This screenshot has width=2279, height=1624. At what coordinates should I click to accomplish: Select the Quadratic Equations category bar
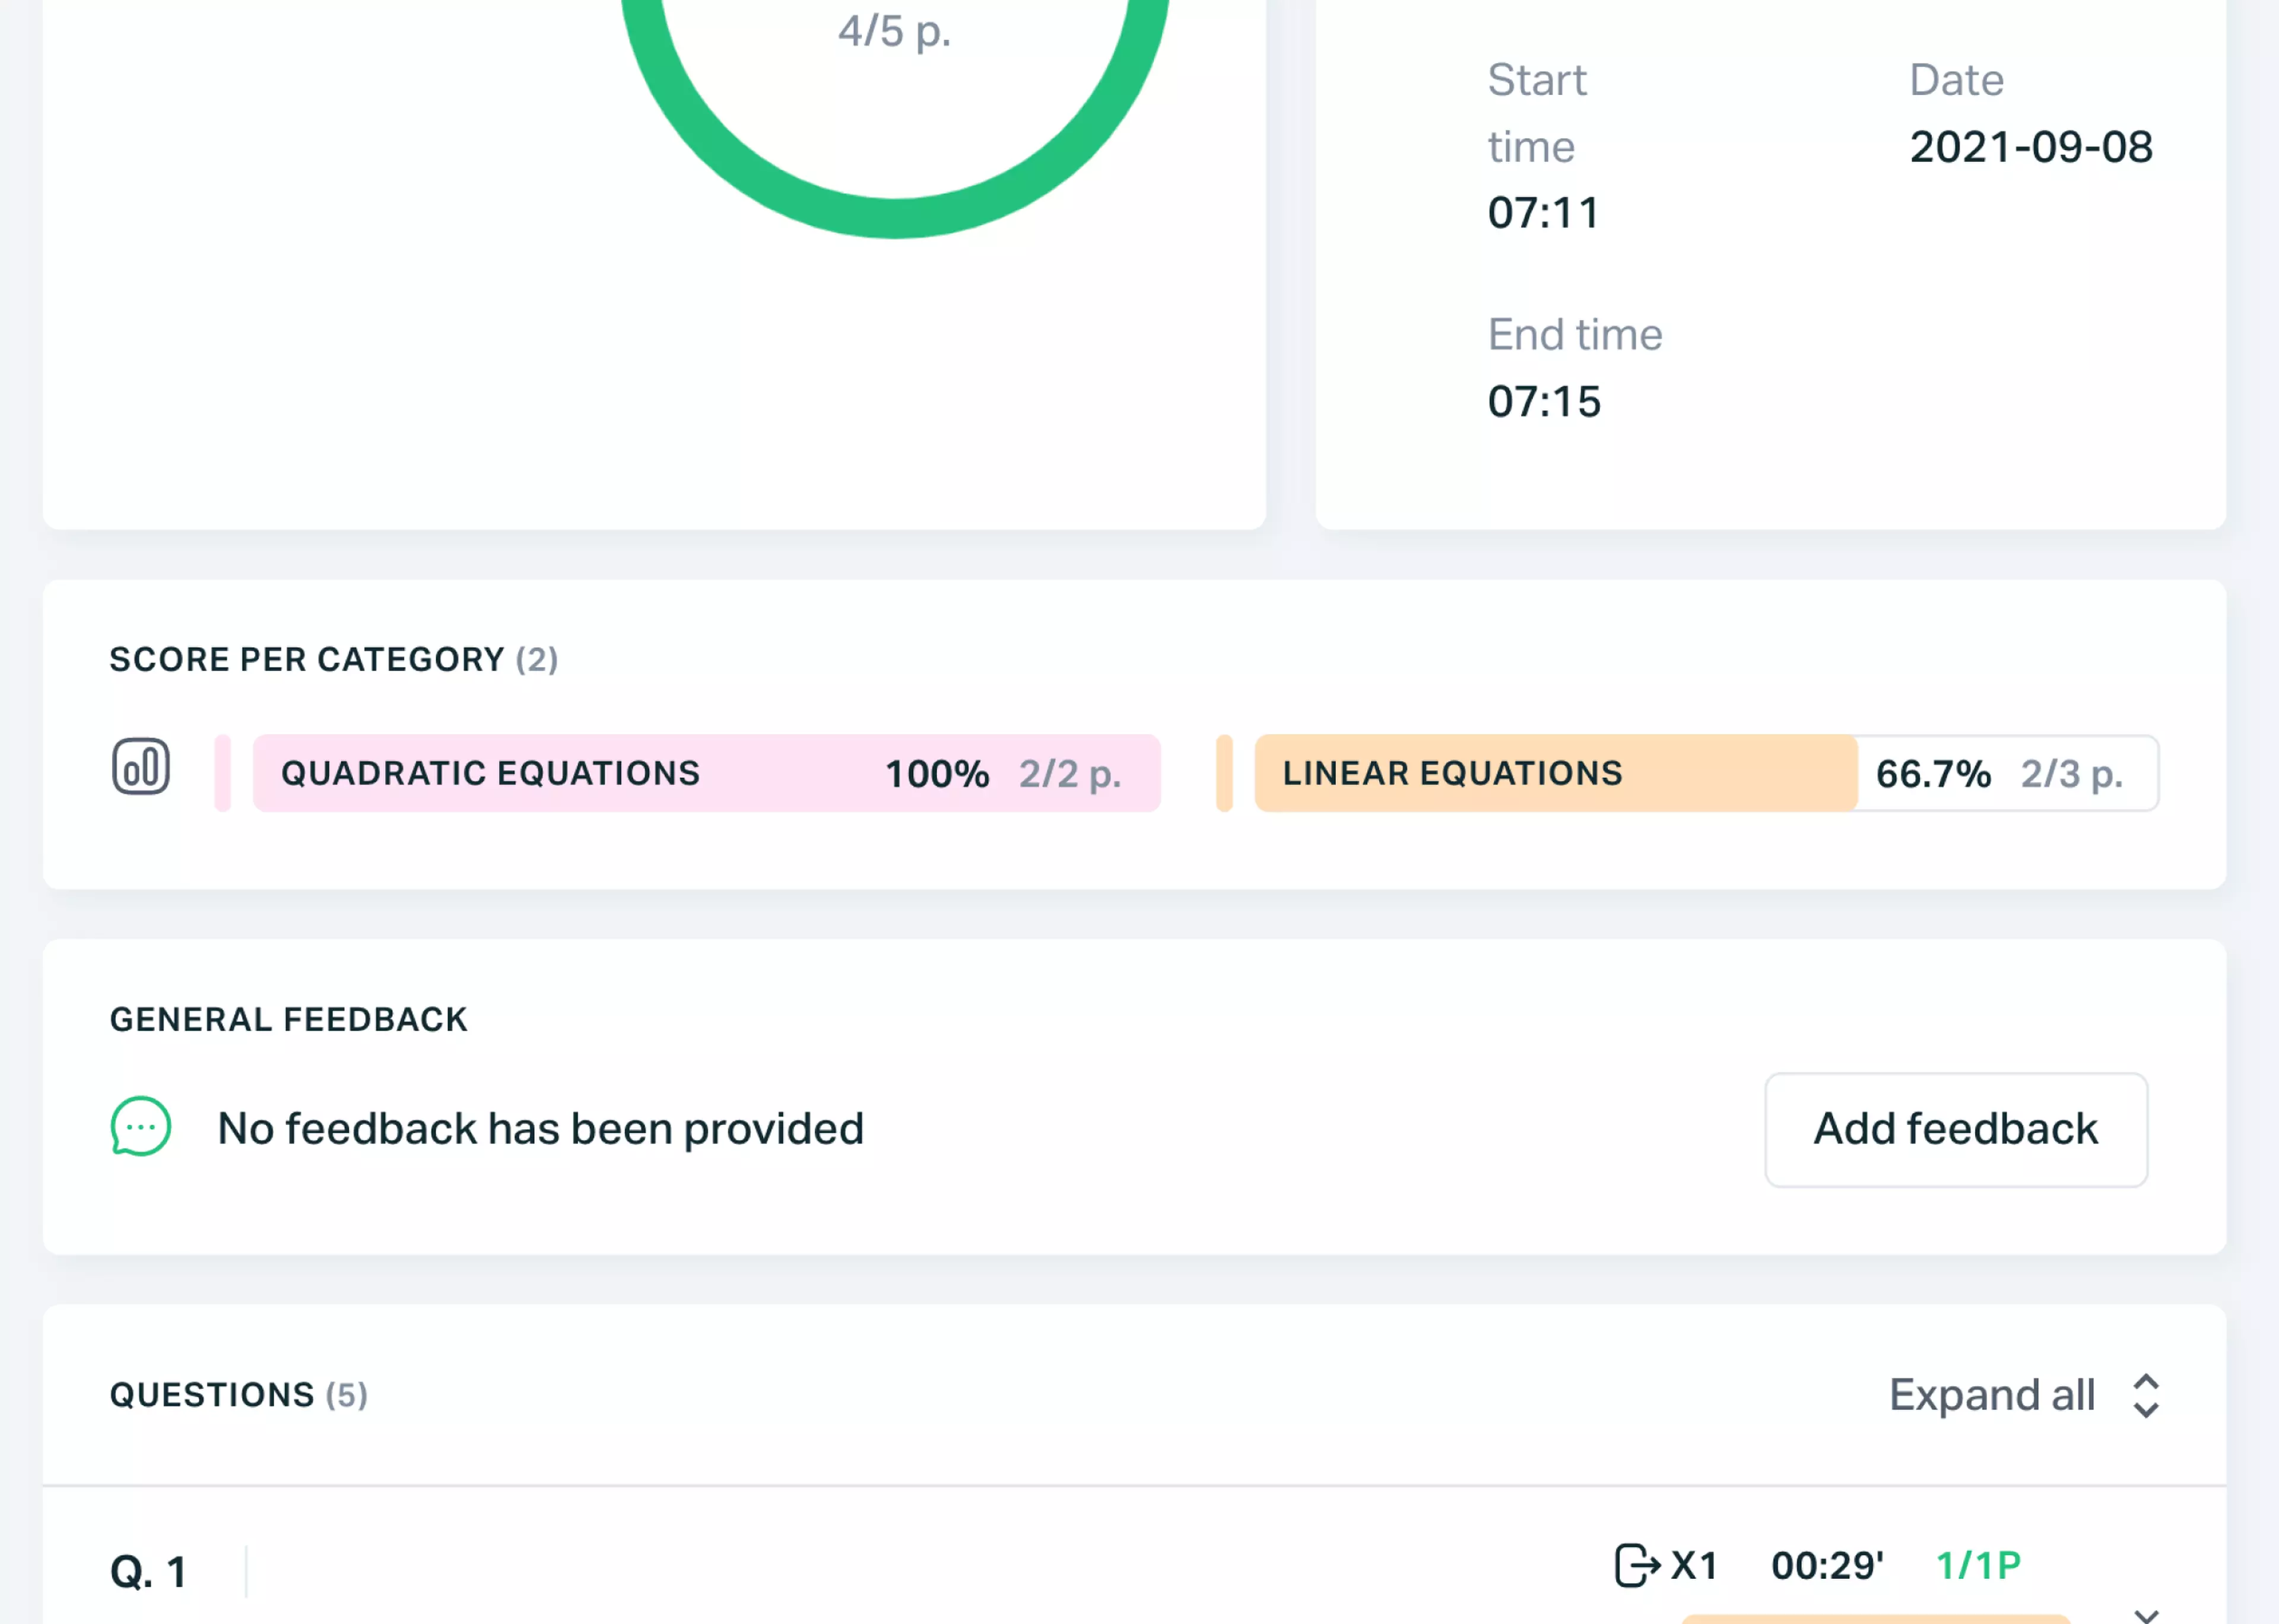tap(706, 774)
